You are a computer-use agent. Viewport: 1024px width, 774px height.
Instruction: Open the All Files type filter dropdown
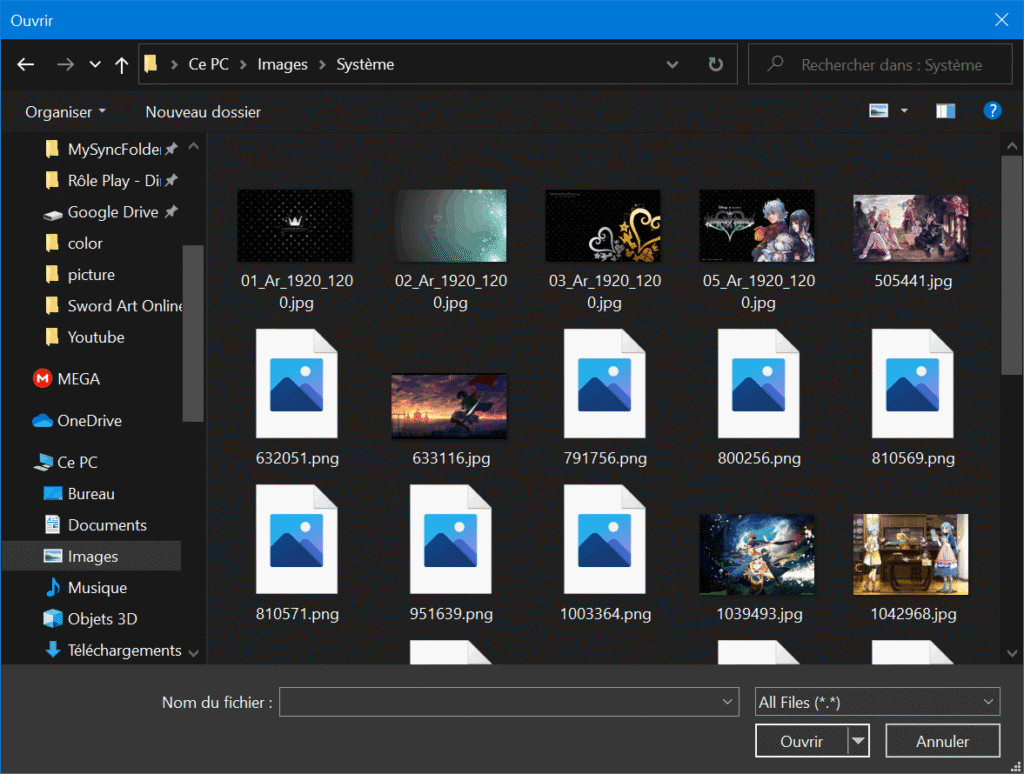coord(877,702)
